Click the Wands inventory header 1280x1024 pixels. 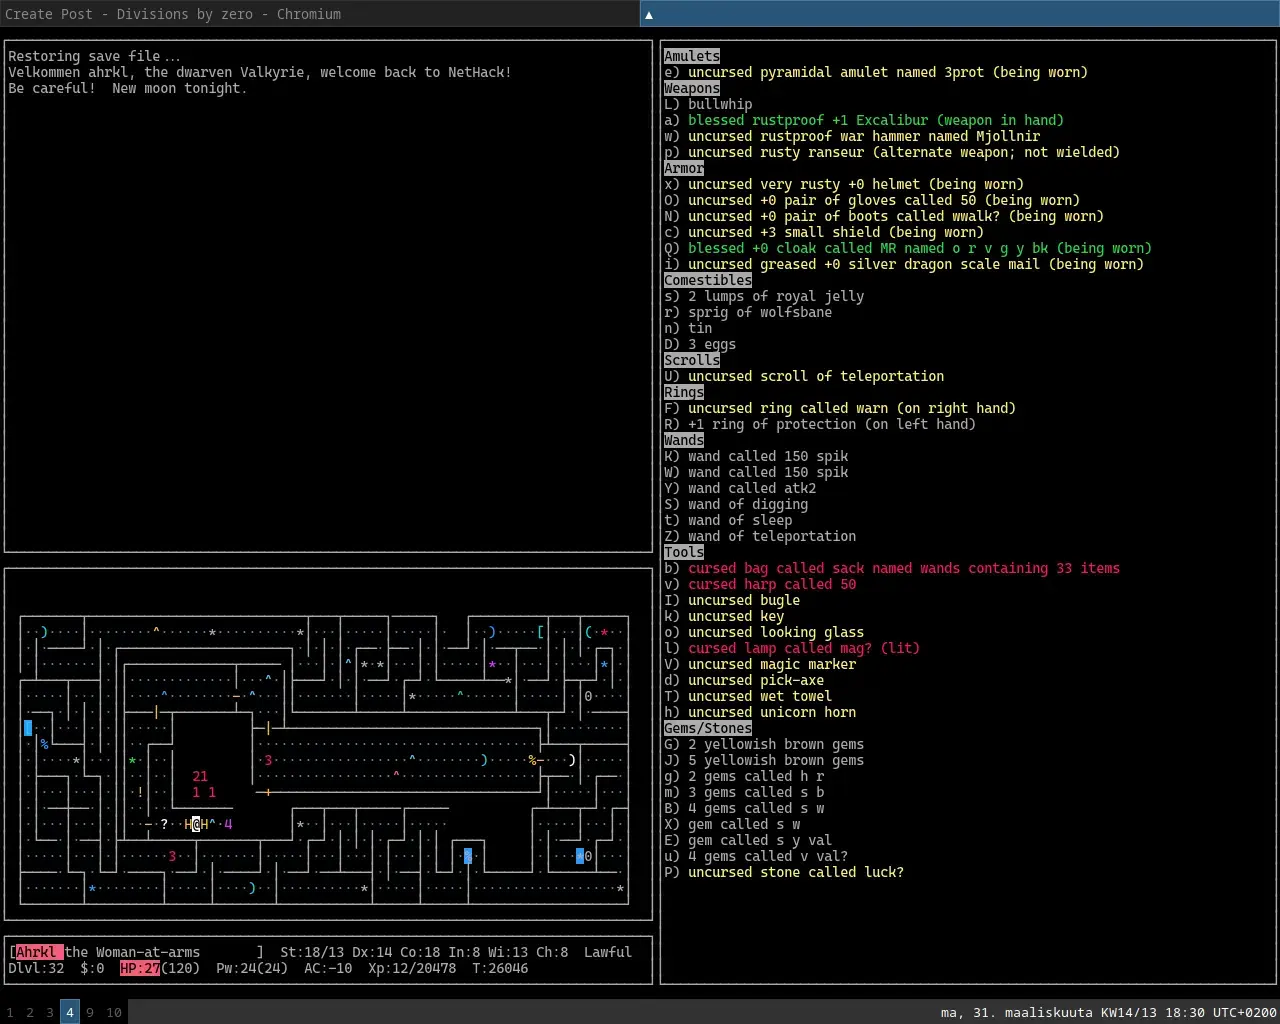(x=684, y=440)
